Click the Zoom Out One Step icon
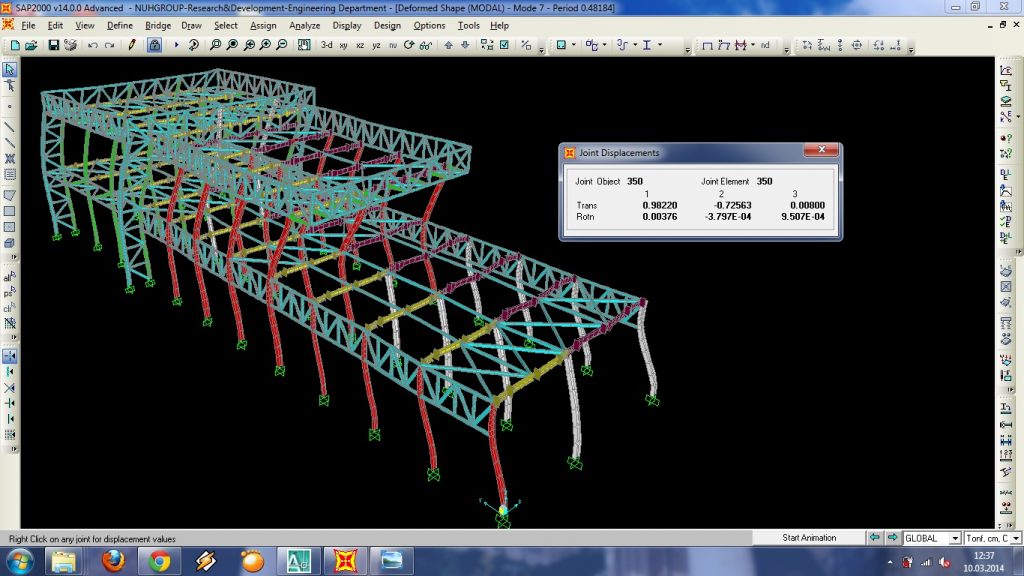1024x576 pixels. click(x=281, y=45)
